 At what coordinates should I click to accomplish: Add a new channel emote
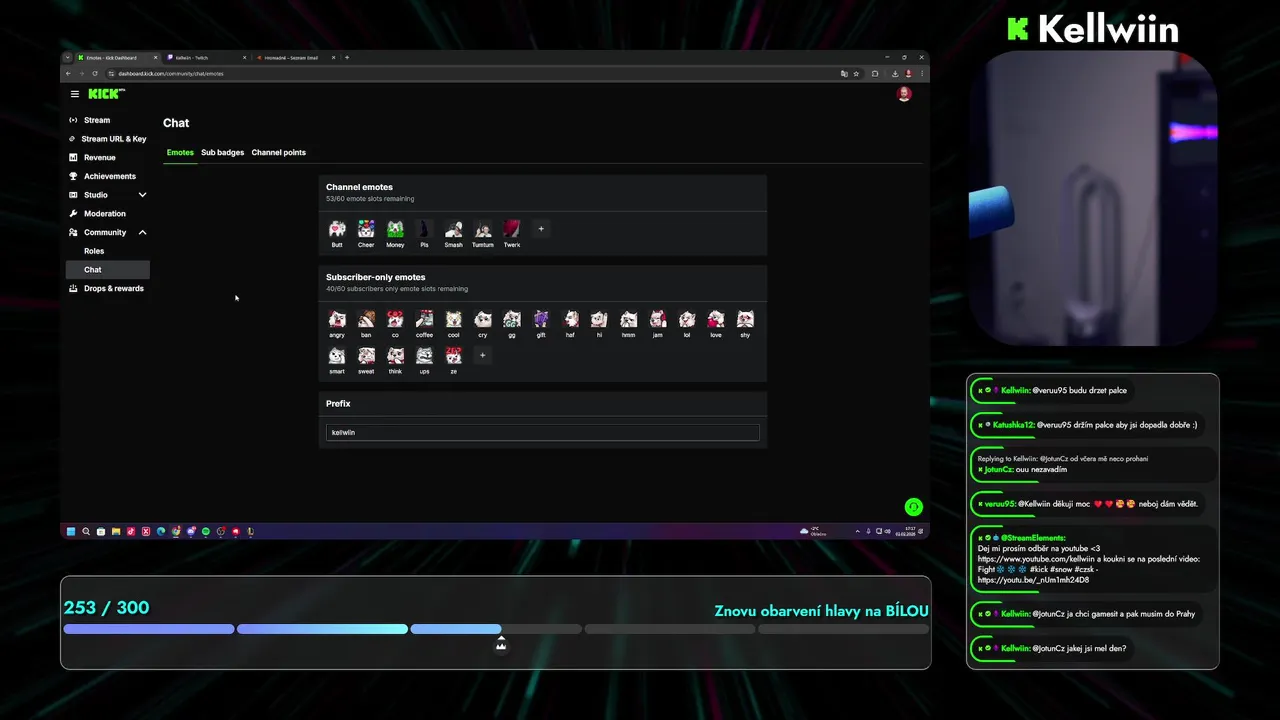541,229
